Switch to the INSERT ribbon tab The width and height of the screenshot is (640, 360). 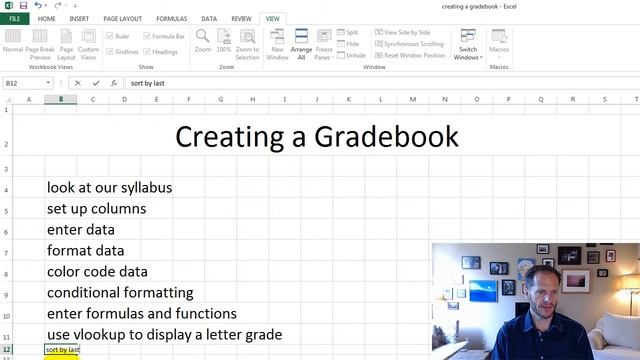79,19
